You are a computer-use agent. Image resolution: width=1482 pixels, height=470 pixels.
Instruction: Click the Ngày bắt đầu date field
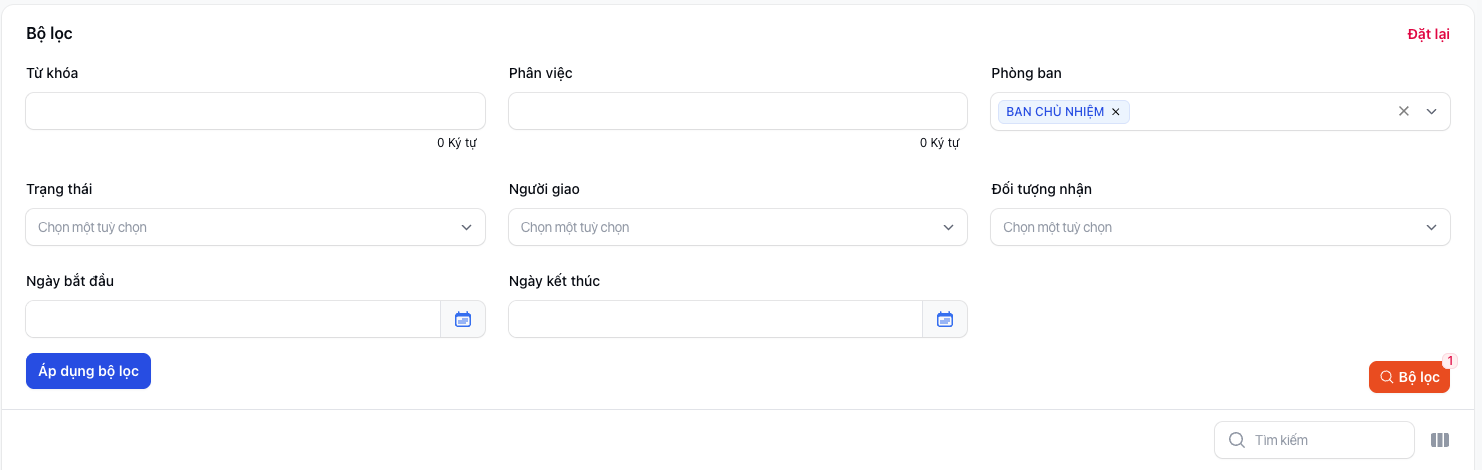pyautogui.click(x=232, y=319)
